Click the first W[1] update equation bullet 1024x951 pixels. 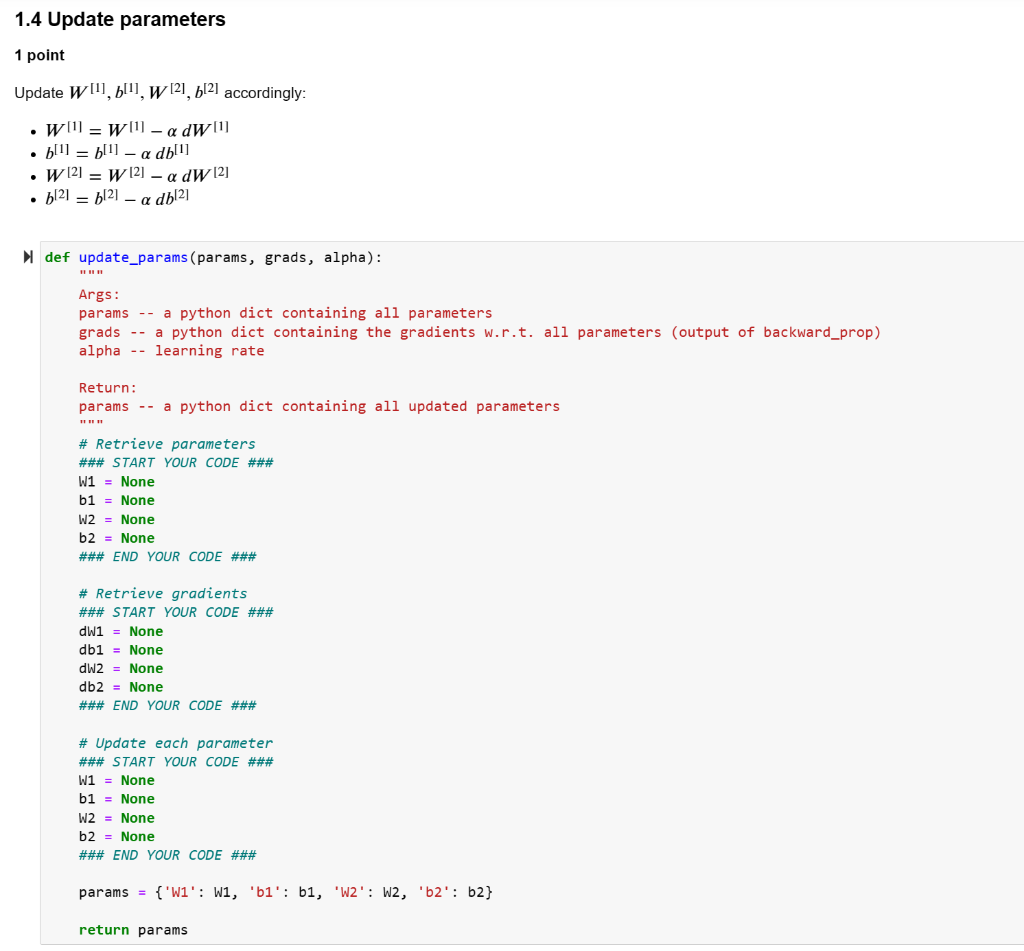click(135, 129)
